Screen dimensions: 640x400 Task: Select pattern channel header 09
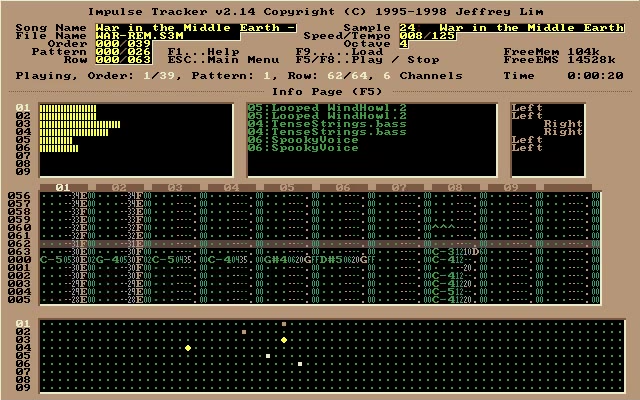[x=511, y=188]
